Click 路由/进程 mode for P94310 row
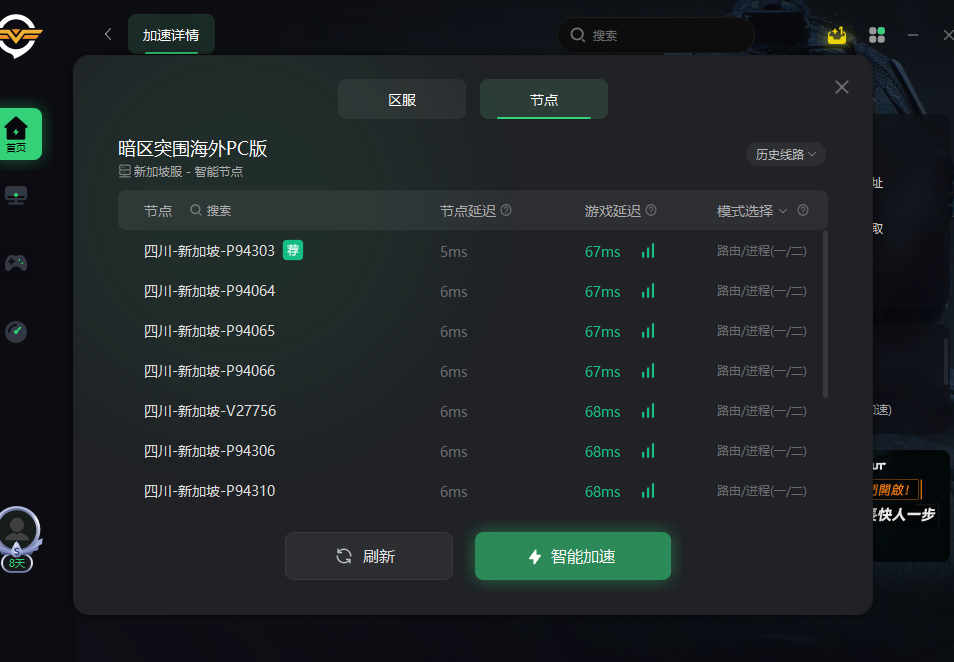The width and height of the screenshot is (954, 662). pyautogui.click(x=762, y=491)
